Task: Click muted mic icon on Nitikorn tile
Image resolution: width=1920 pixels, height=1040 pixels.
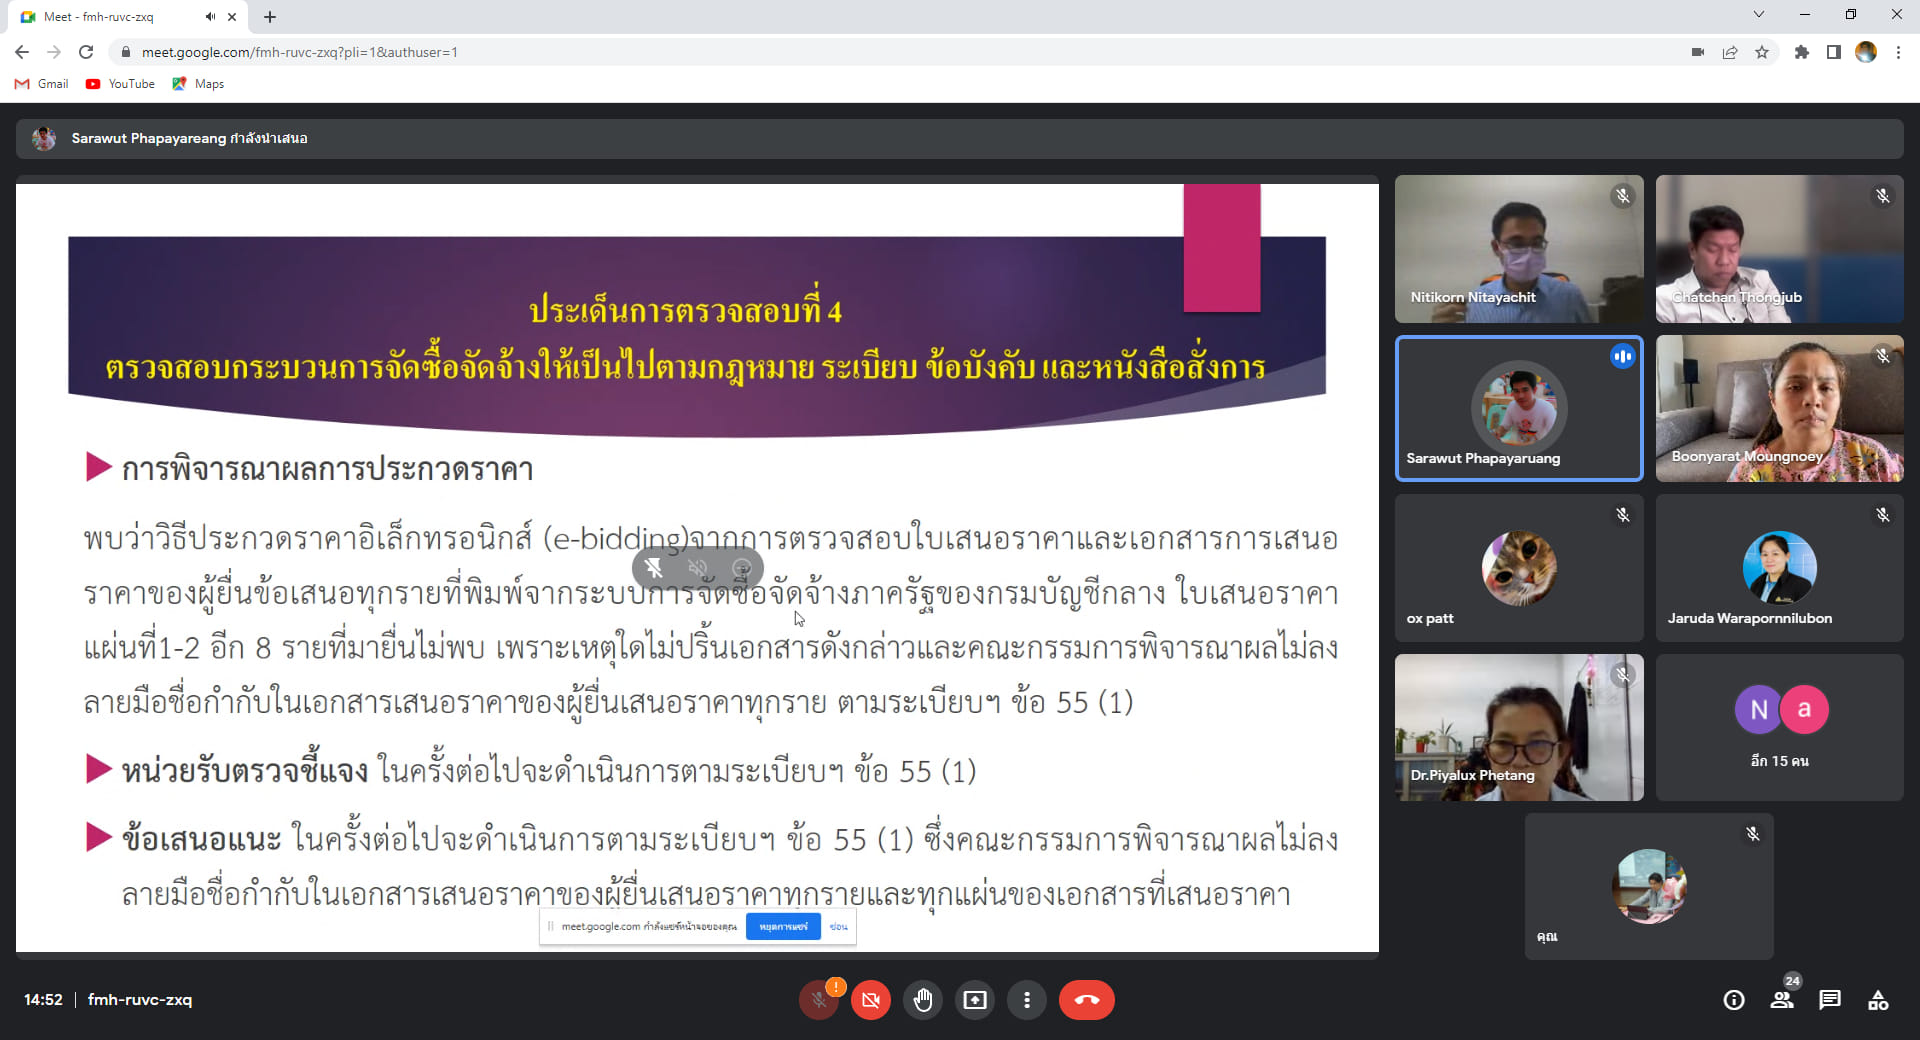Action: (x=1622, y=196)
